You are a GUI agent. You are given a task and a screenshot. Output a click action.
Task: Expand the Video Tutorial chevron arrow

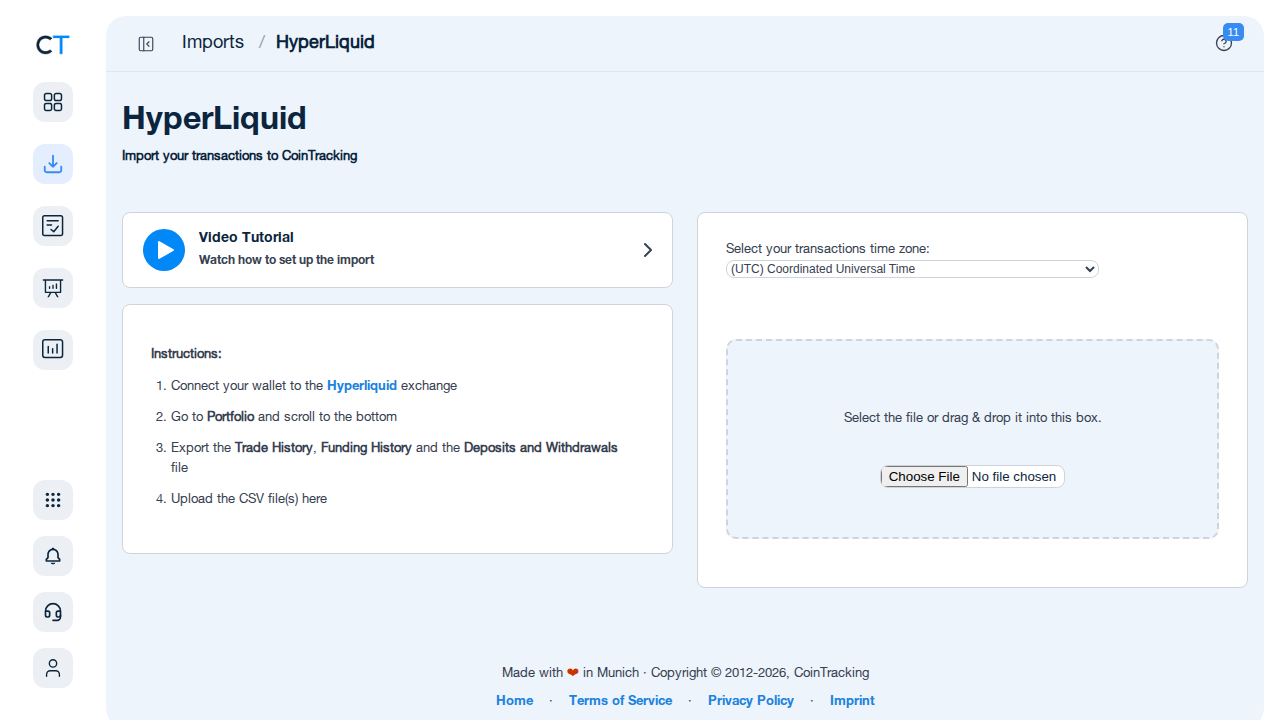click(x=647, y=250)
